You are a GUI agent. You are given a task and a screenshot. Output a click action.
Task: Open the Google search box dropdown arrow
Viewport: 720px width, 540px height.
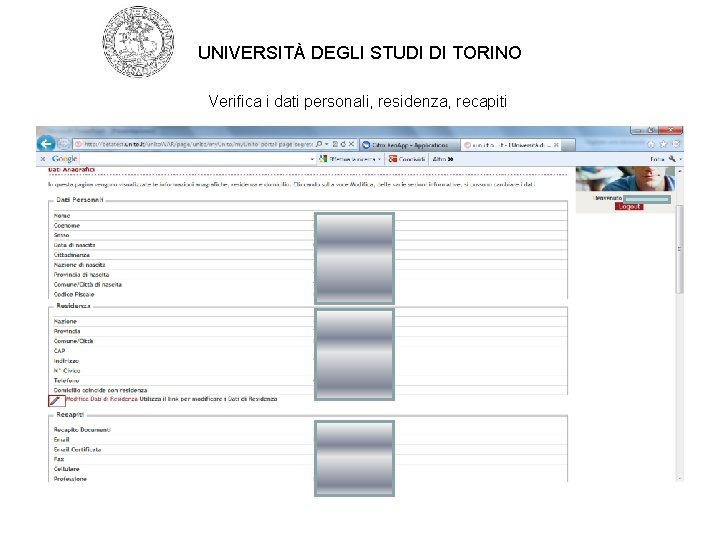312,159
